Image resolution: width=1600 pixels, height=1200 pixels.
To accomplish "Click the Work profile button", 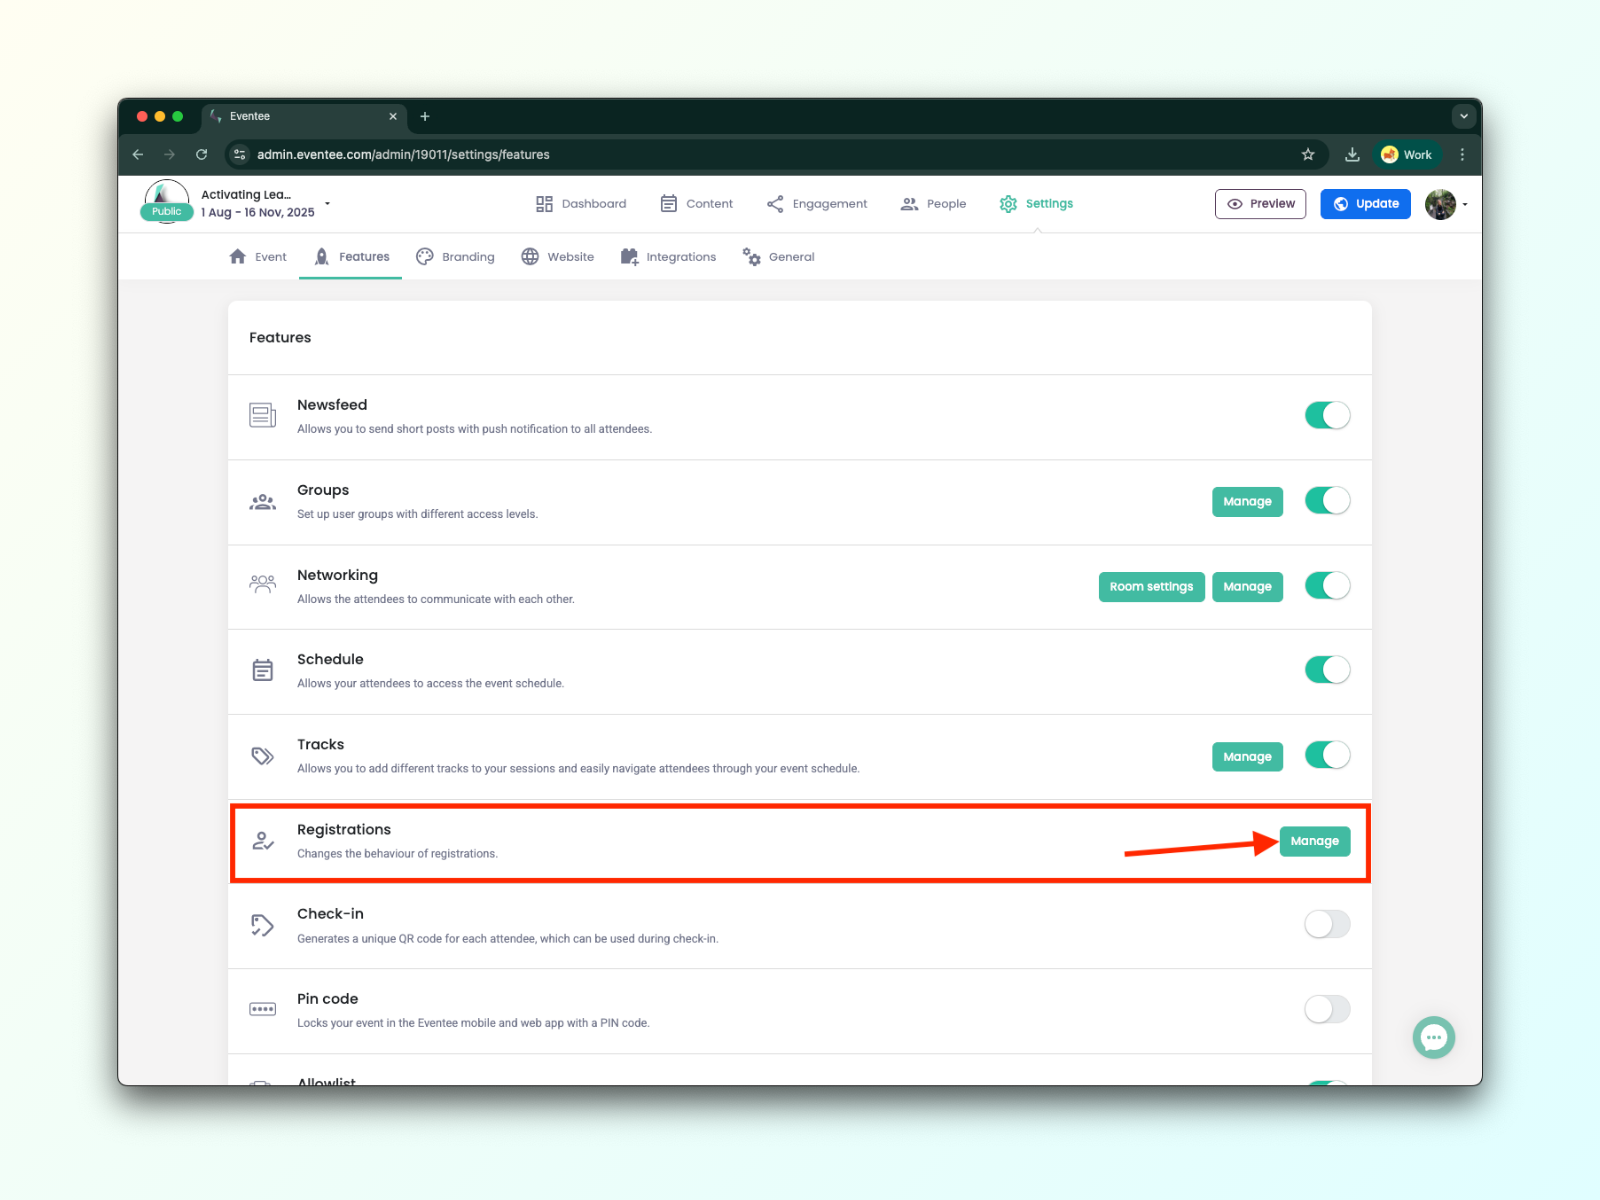I will (1406, 154).
